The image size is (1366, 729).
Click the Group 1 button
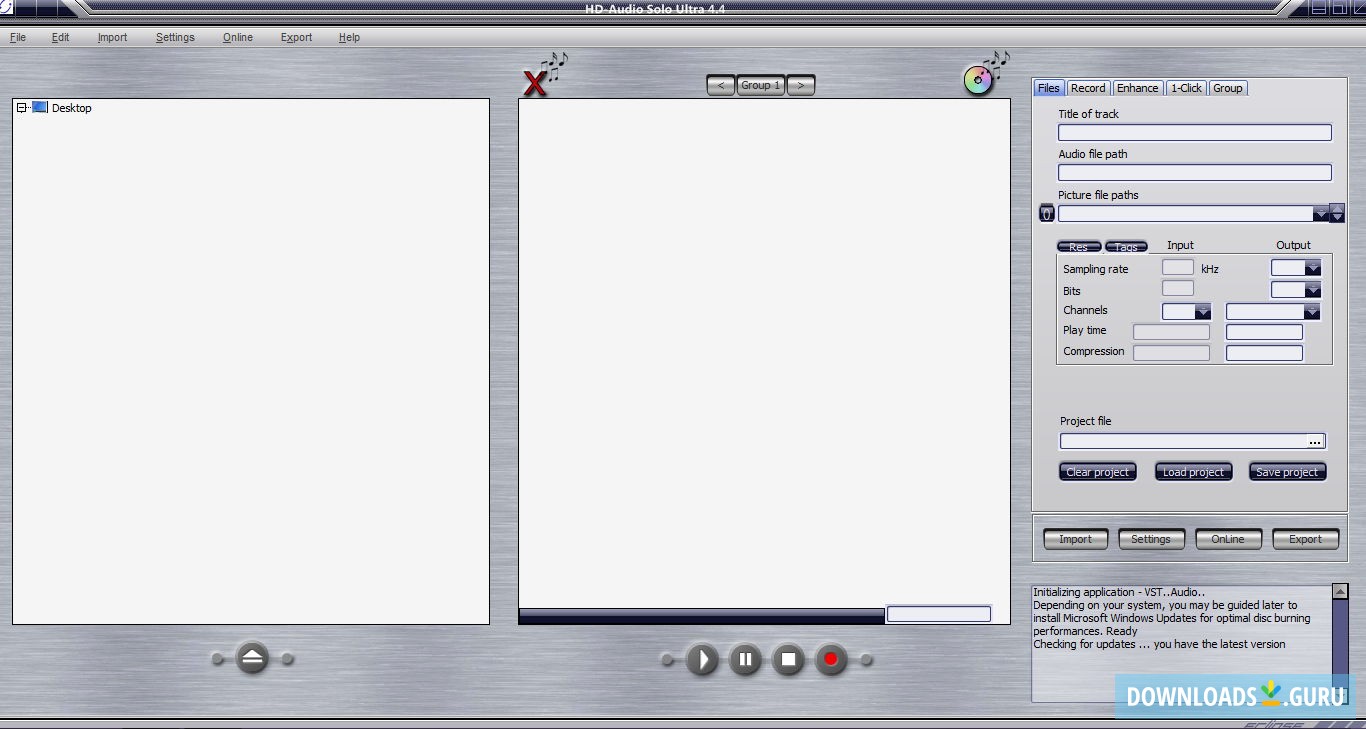(761, 86)
